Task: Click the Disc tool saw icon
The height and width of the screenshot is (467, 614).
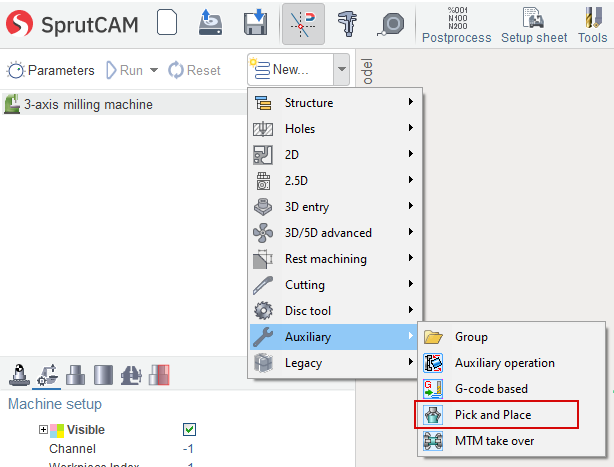Action: coord(263,311)
